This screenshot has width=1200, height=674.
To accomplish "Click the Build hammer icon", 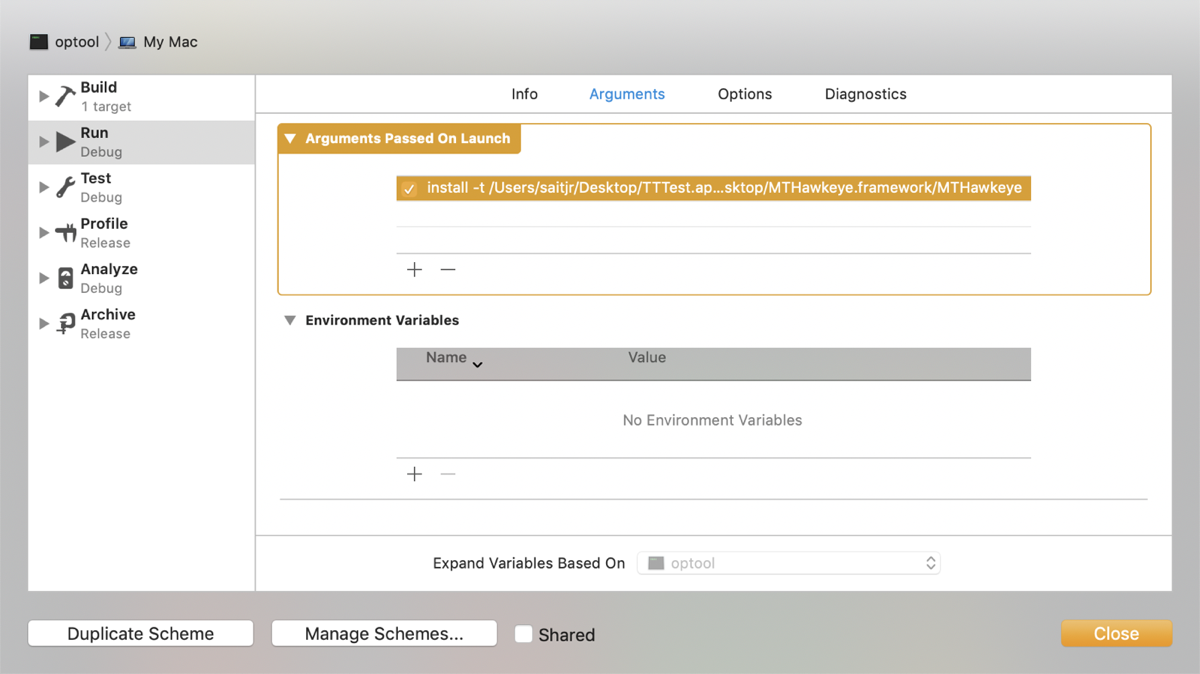I will [65, 96].
